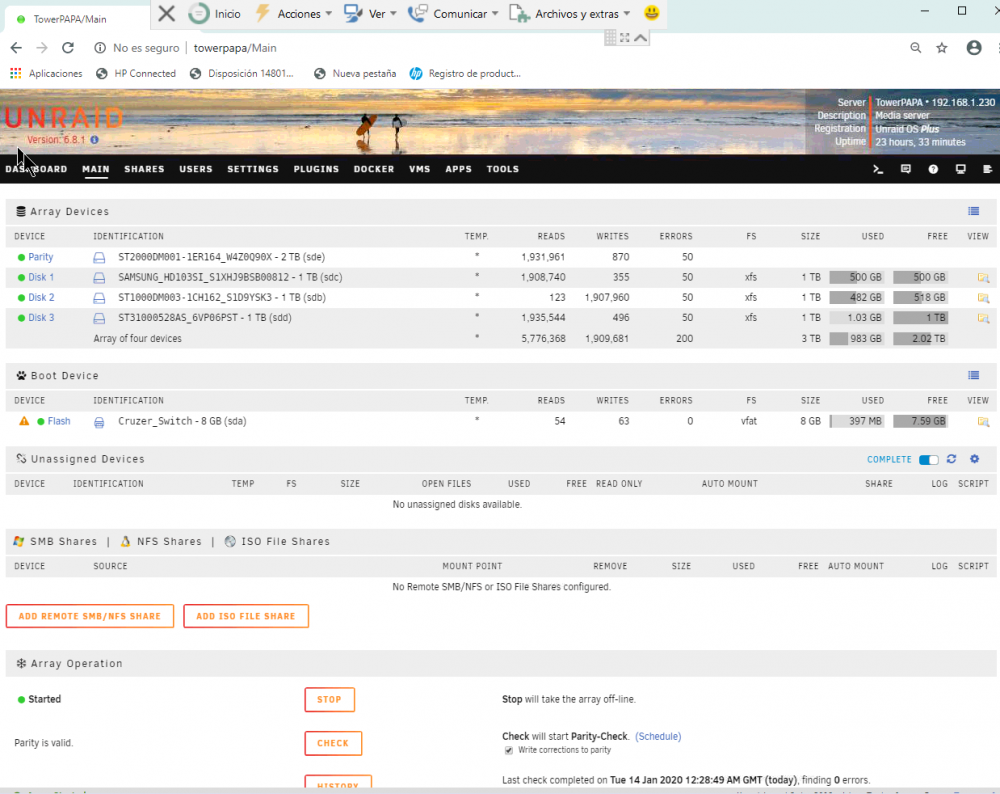Click the STOP array button

pyautogui.click(x=330, y=700)
